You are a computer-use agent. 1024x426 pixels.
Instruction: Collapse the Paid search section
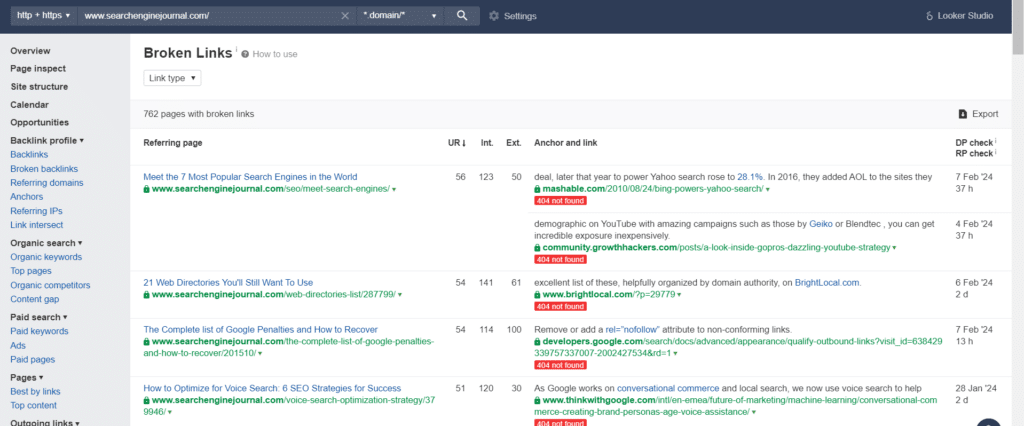pyautogui.click(x=39, y=317)
